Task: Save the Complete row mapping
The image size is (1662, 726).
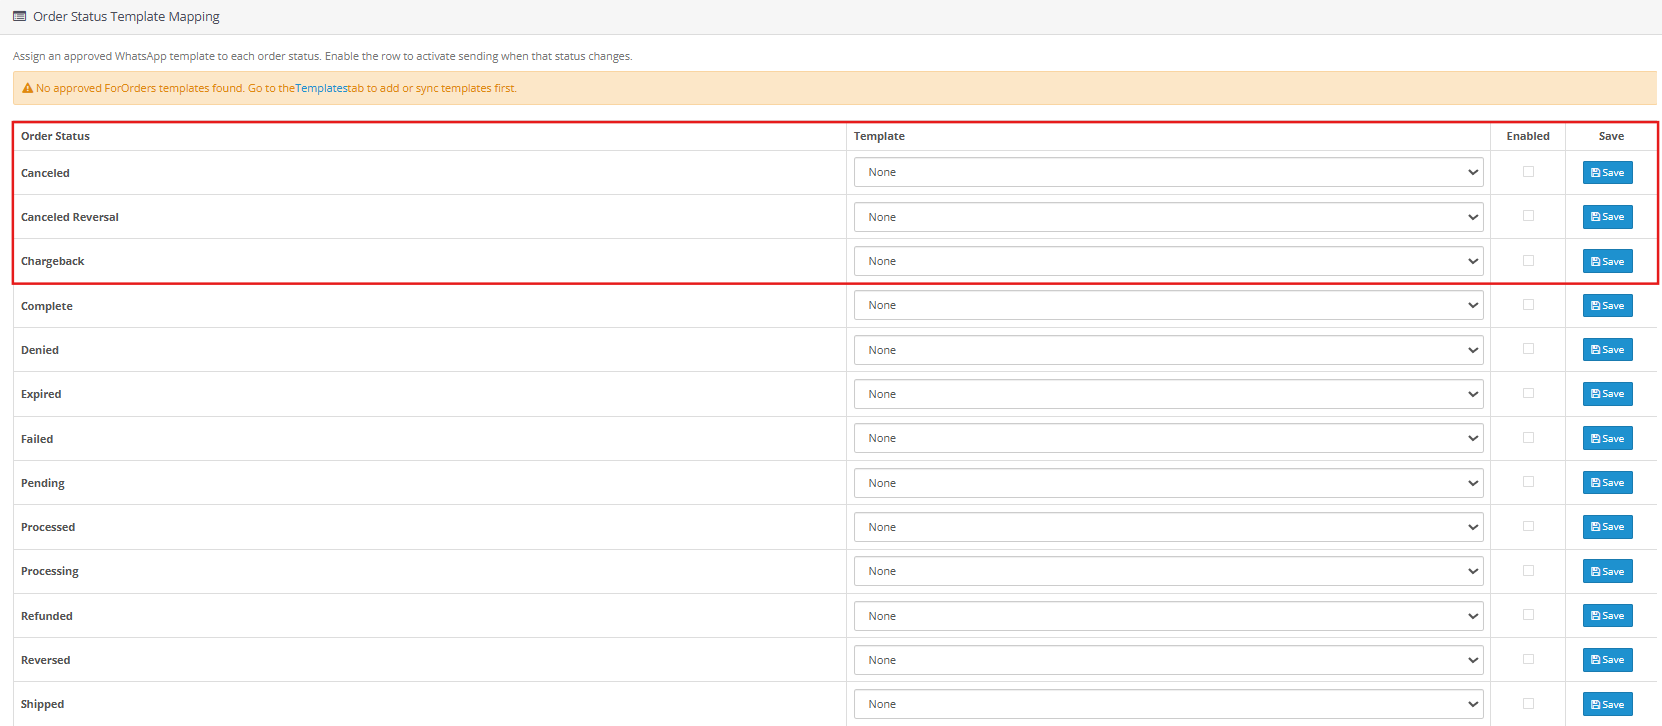Action: tap(1607, 306)
